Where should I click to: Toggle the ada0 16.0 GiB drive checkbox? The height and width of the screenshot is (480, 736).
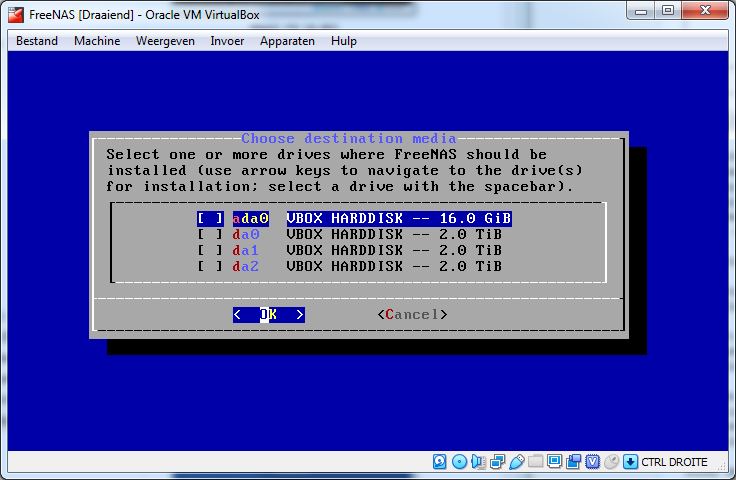point(210,218)
